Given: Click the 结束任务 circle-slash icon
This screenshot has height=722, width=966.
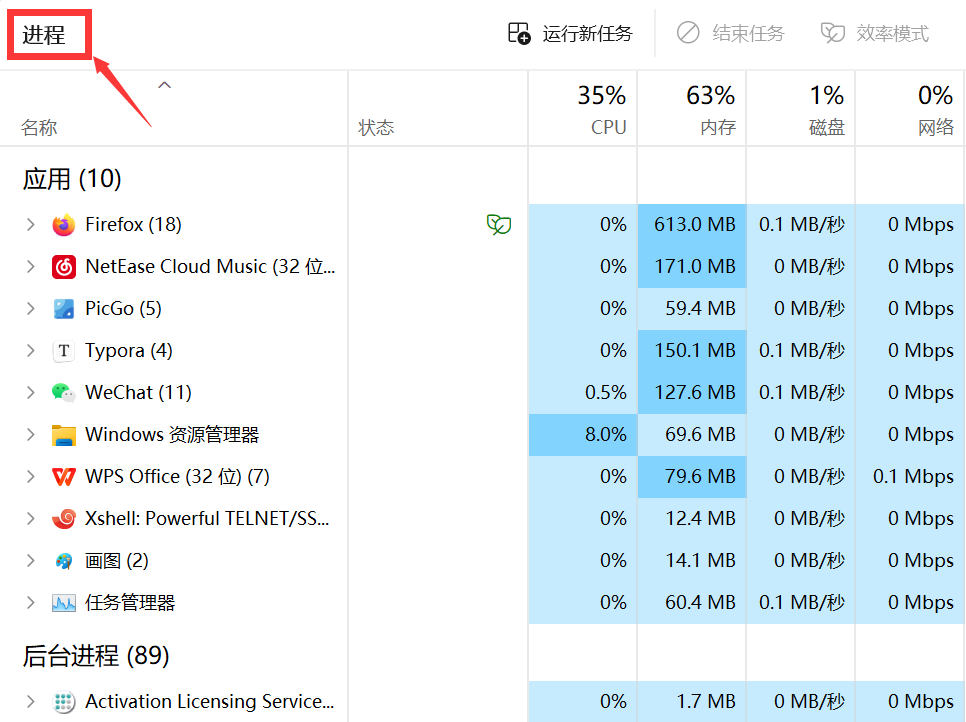Looking at the screenshot, I should [688, 33].
